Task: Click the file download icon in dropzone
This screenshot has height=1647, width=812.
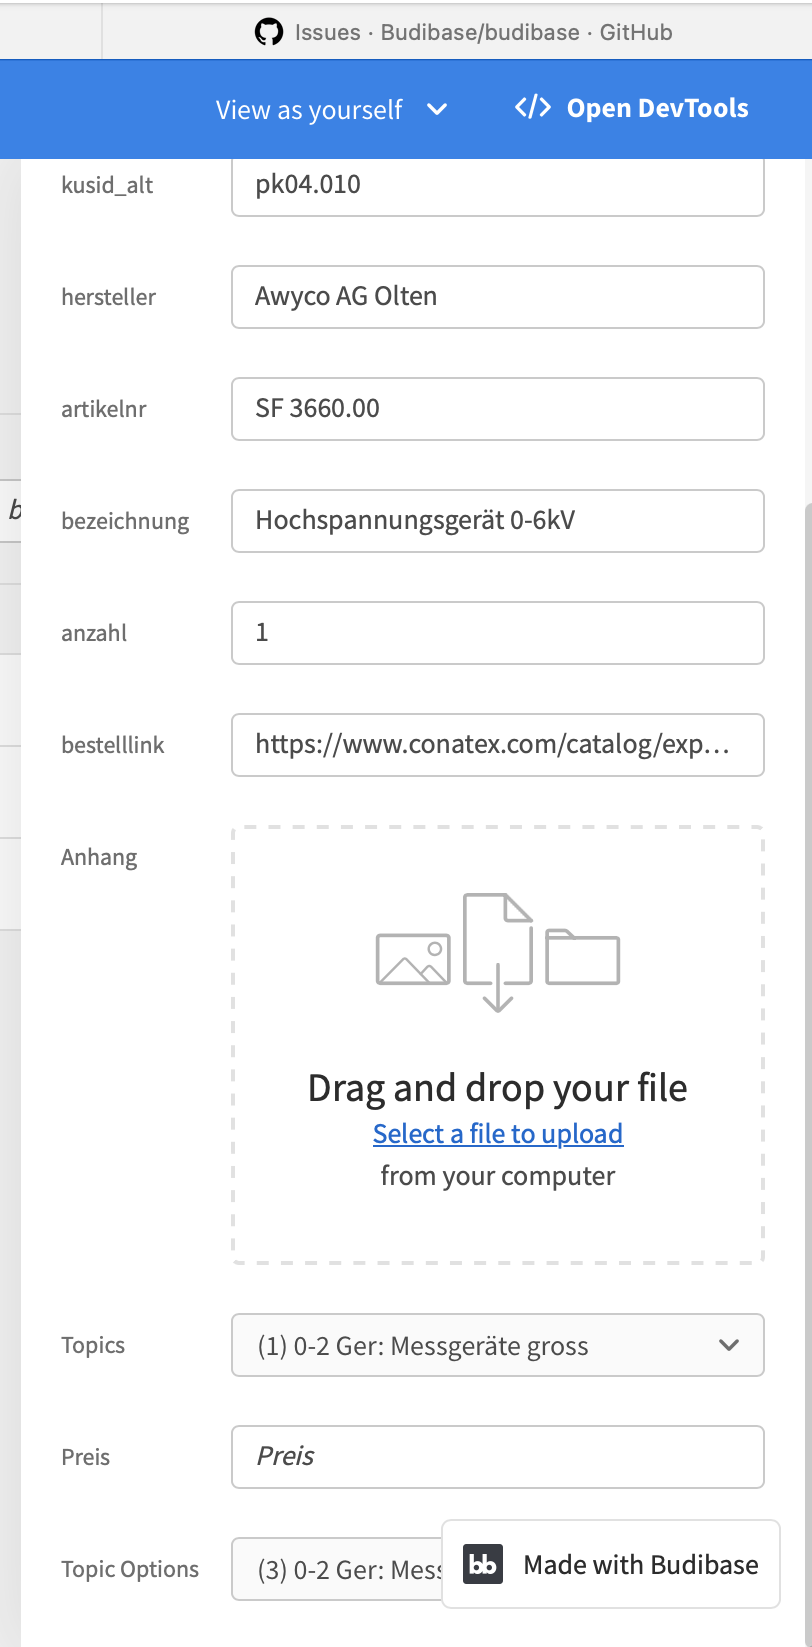Action: click(x=498, y=952)
